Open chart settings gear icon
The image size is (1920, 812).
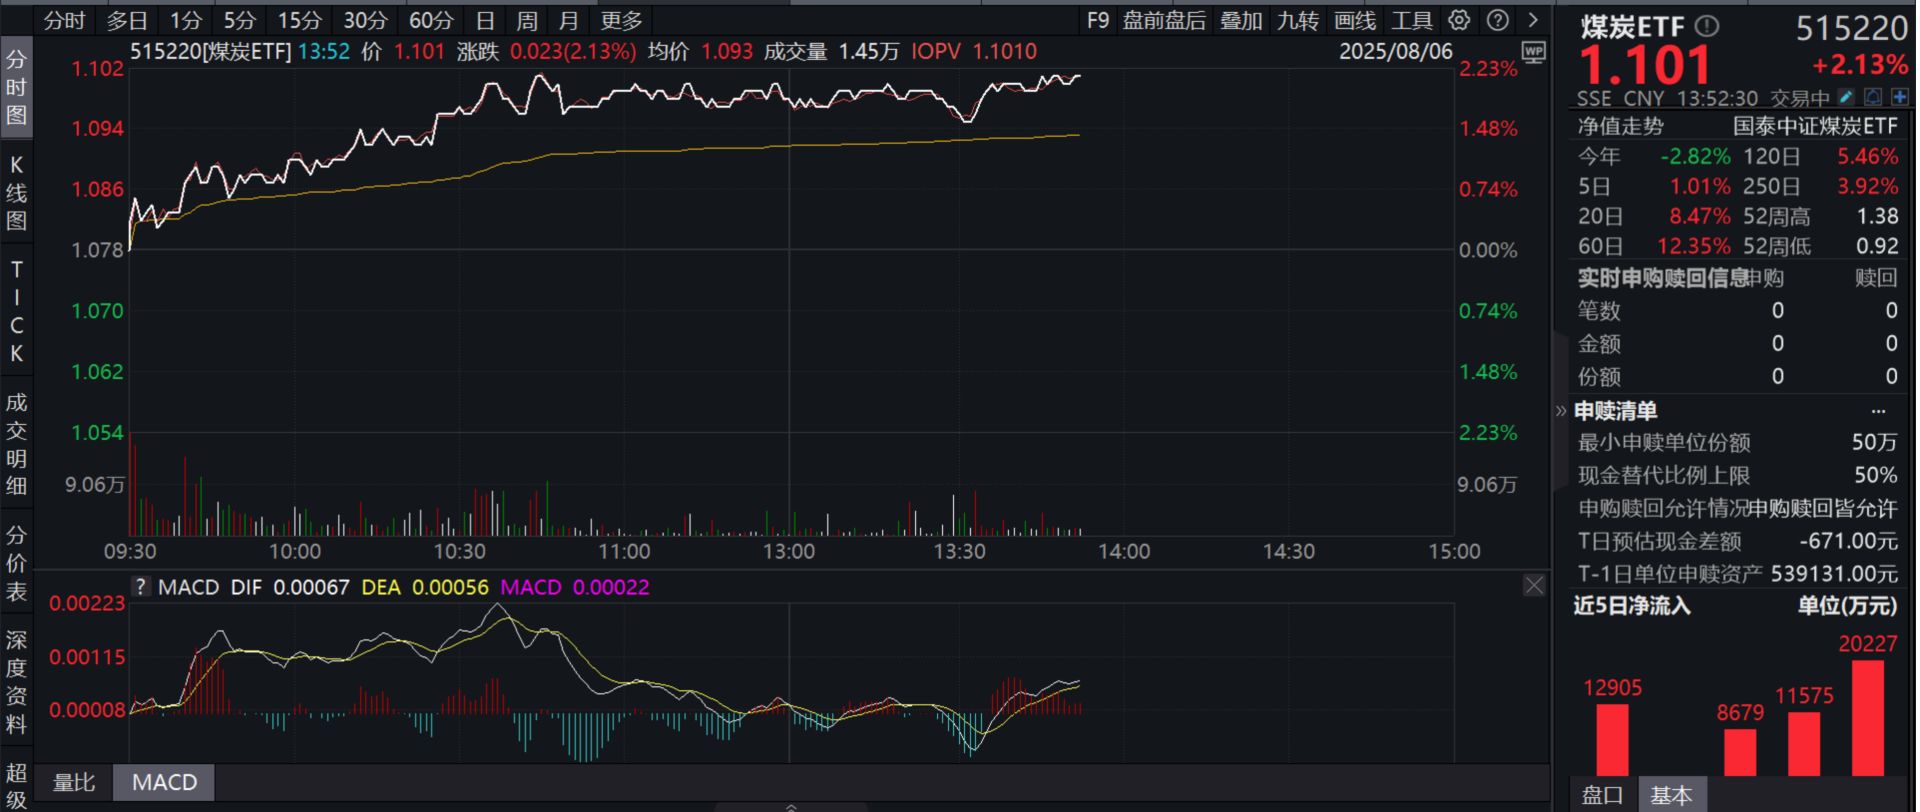(x=1459, y=20)
